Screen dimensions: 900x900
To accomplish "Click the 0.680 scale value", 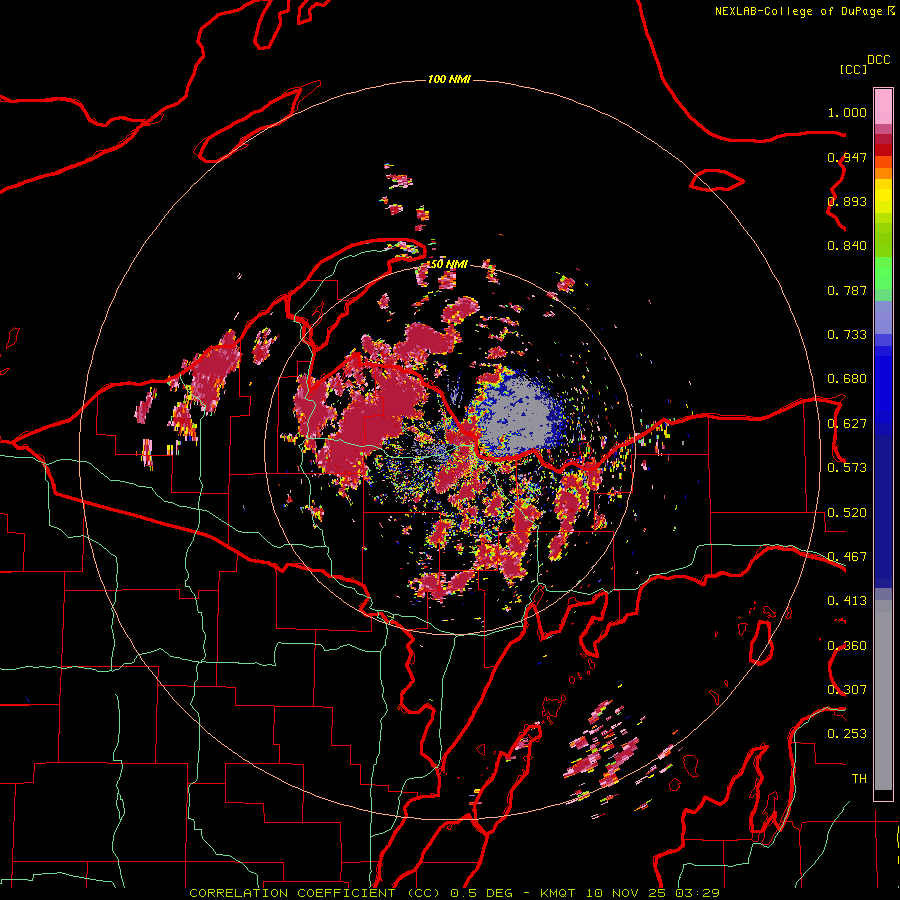I will coord(847,379).
